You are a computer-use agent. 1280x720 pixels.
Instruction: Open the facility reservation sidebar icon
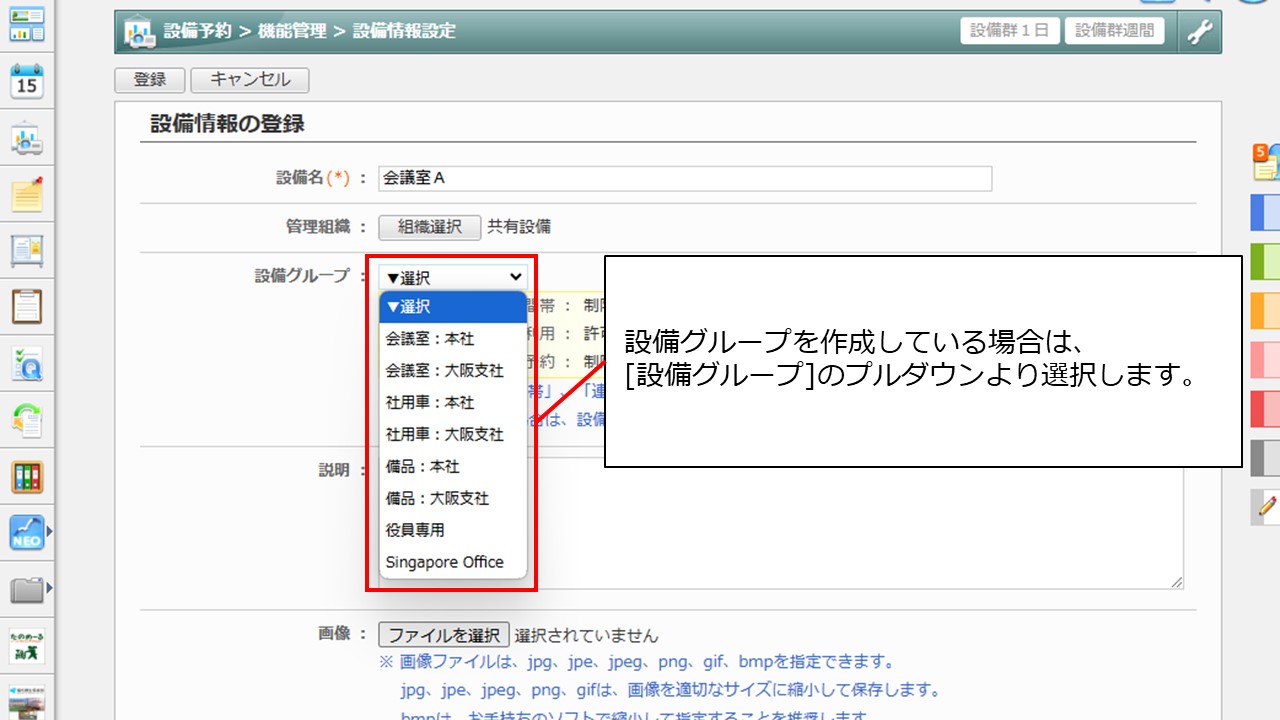(27, 139)
